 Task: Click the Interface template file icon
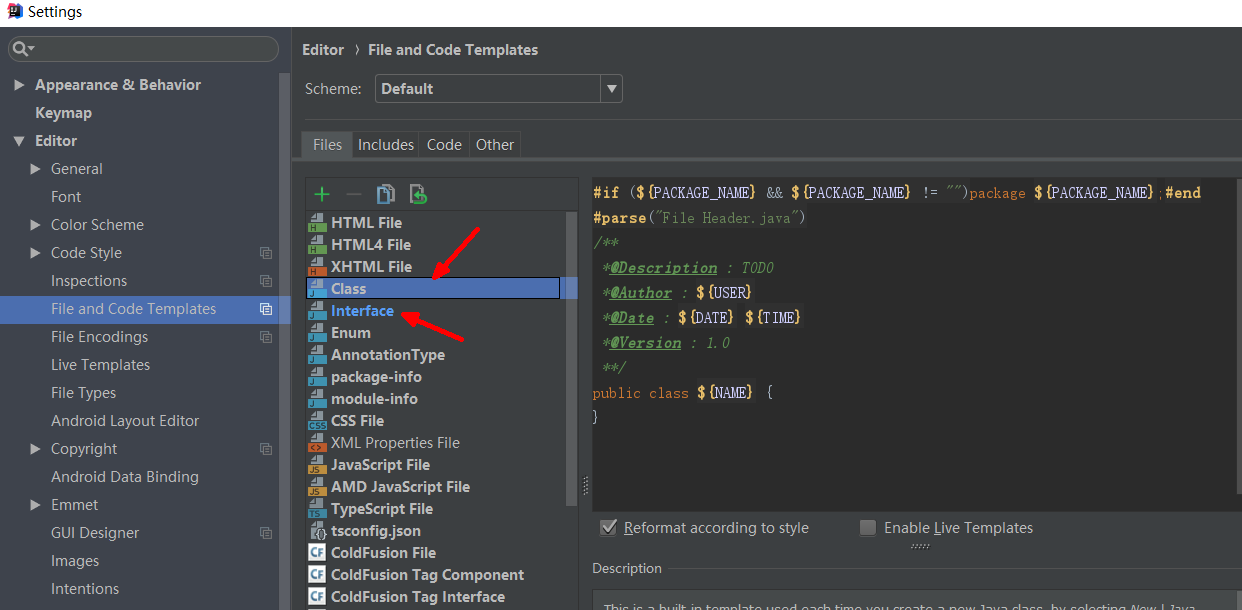(317, 311)
